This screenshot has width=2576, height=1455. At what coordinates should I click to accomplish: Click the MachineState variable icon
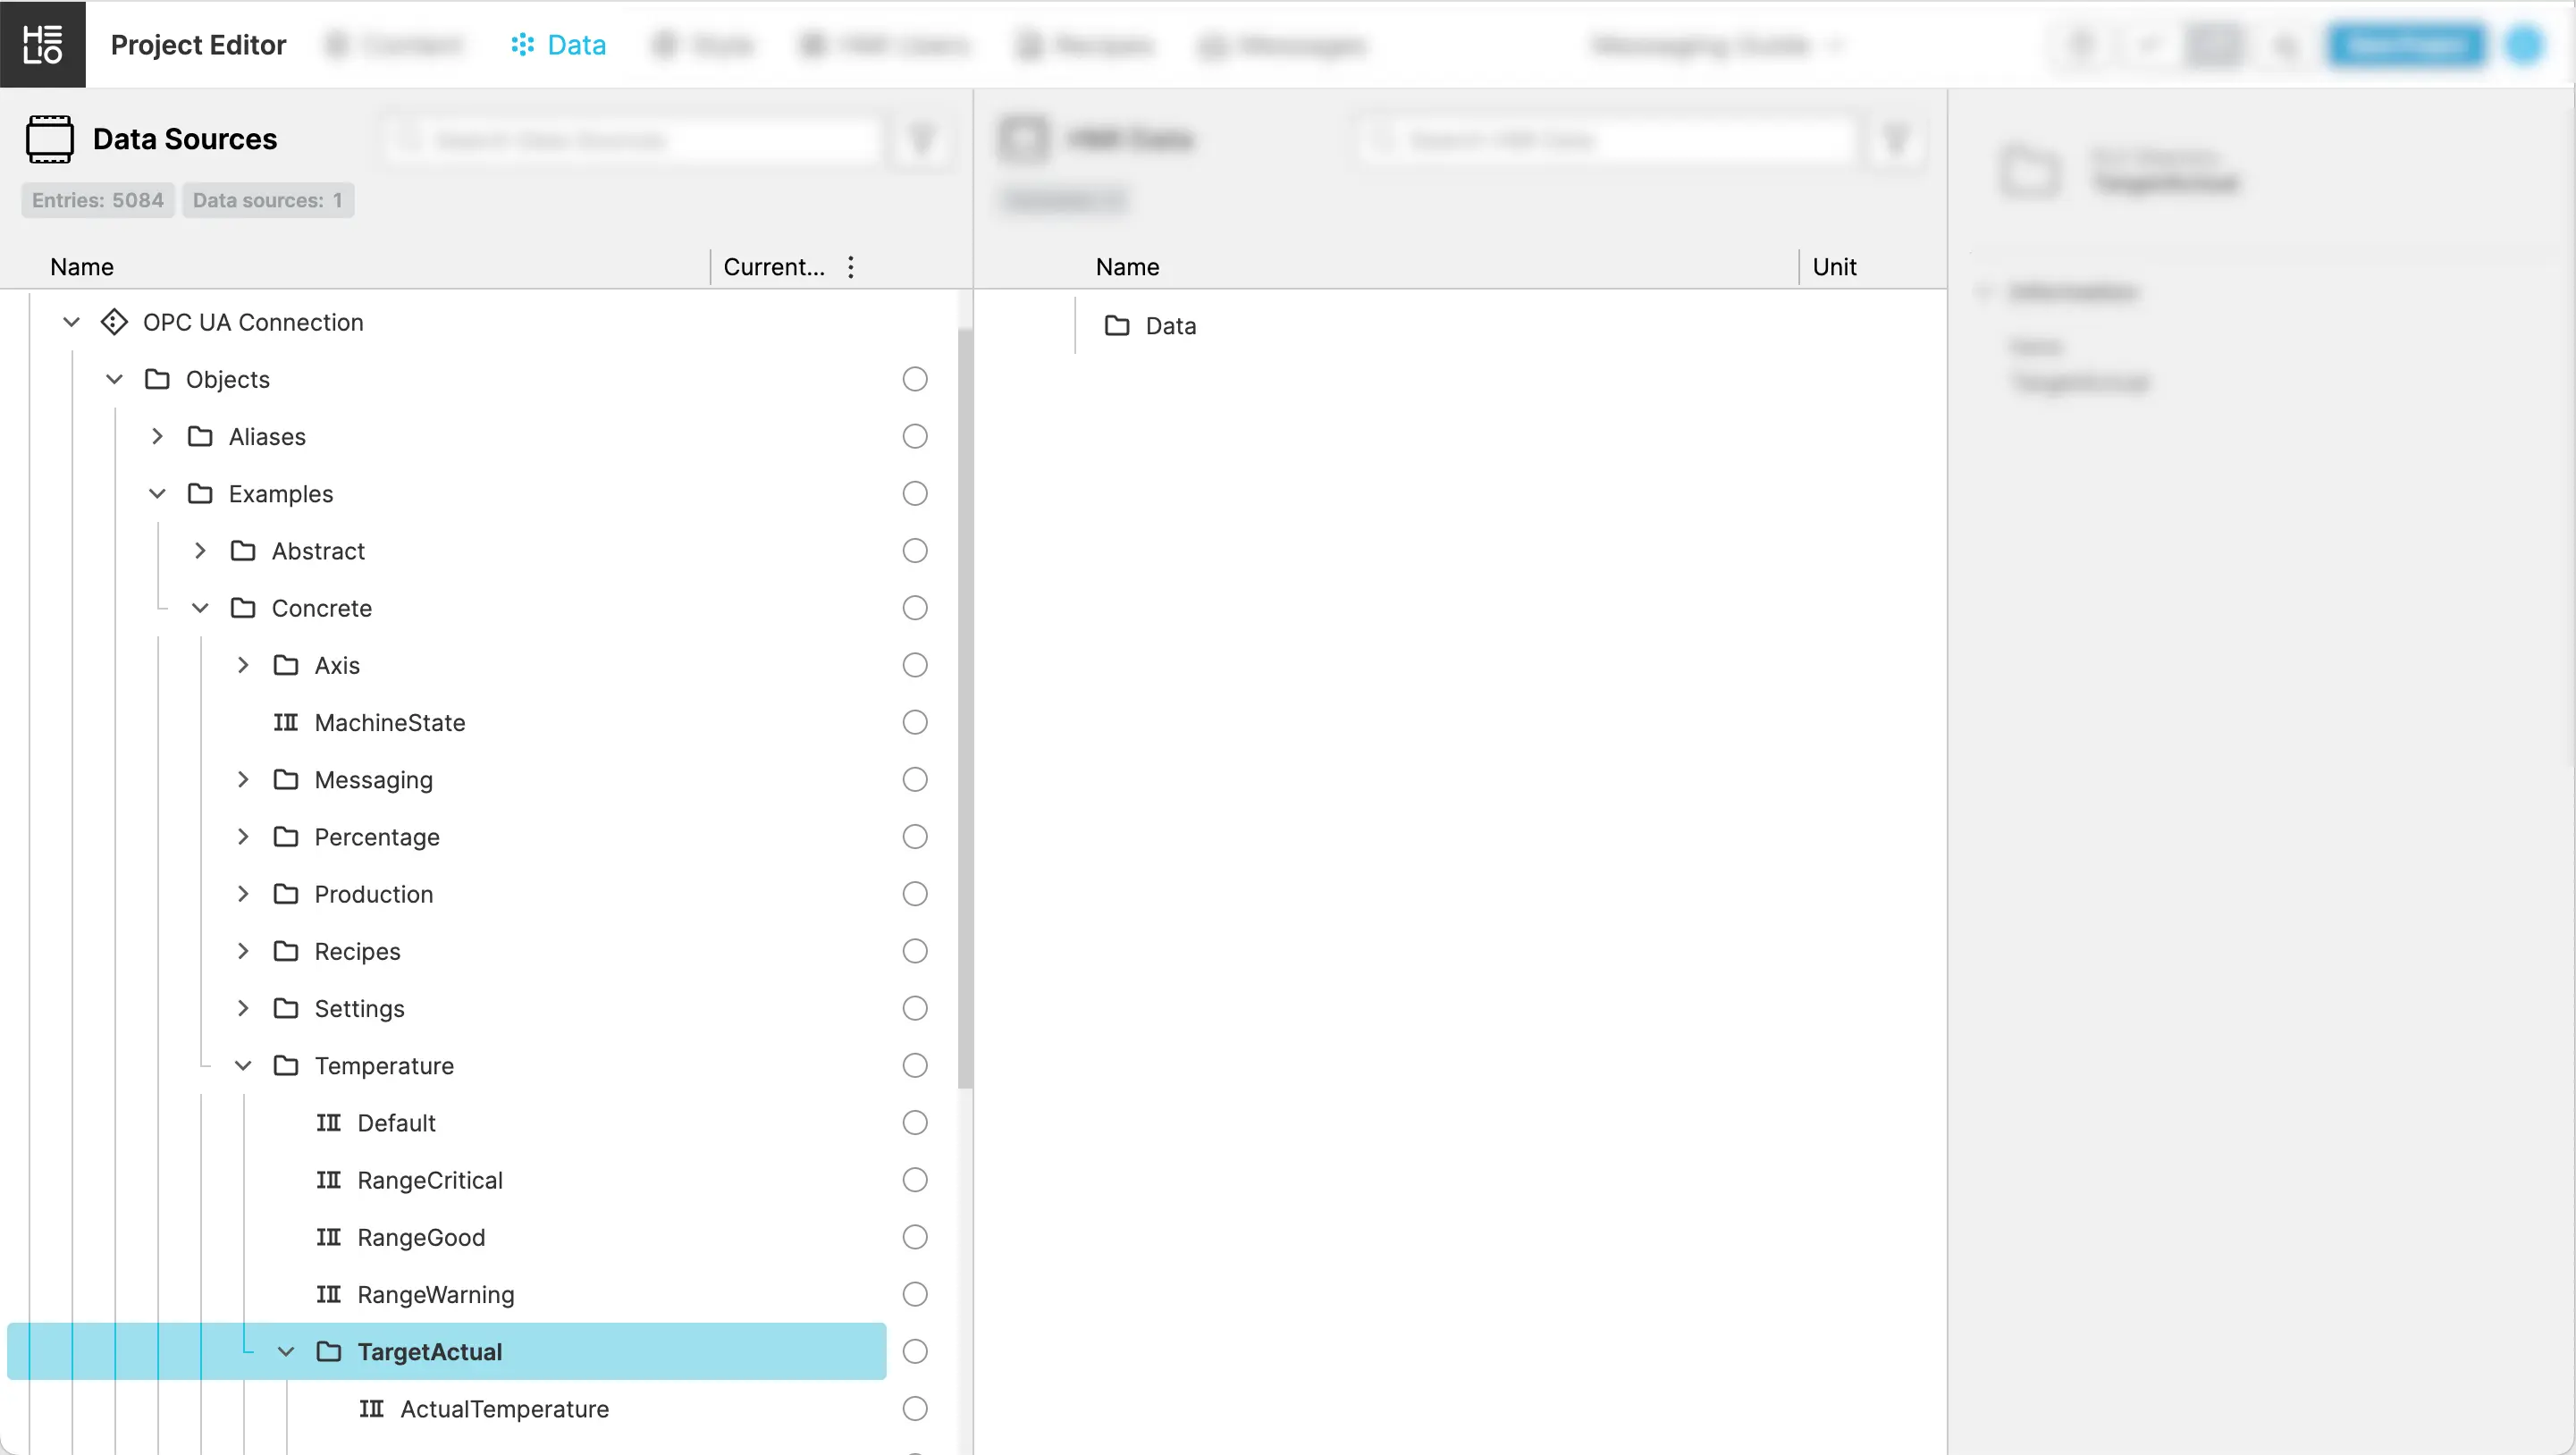(286, 722)
